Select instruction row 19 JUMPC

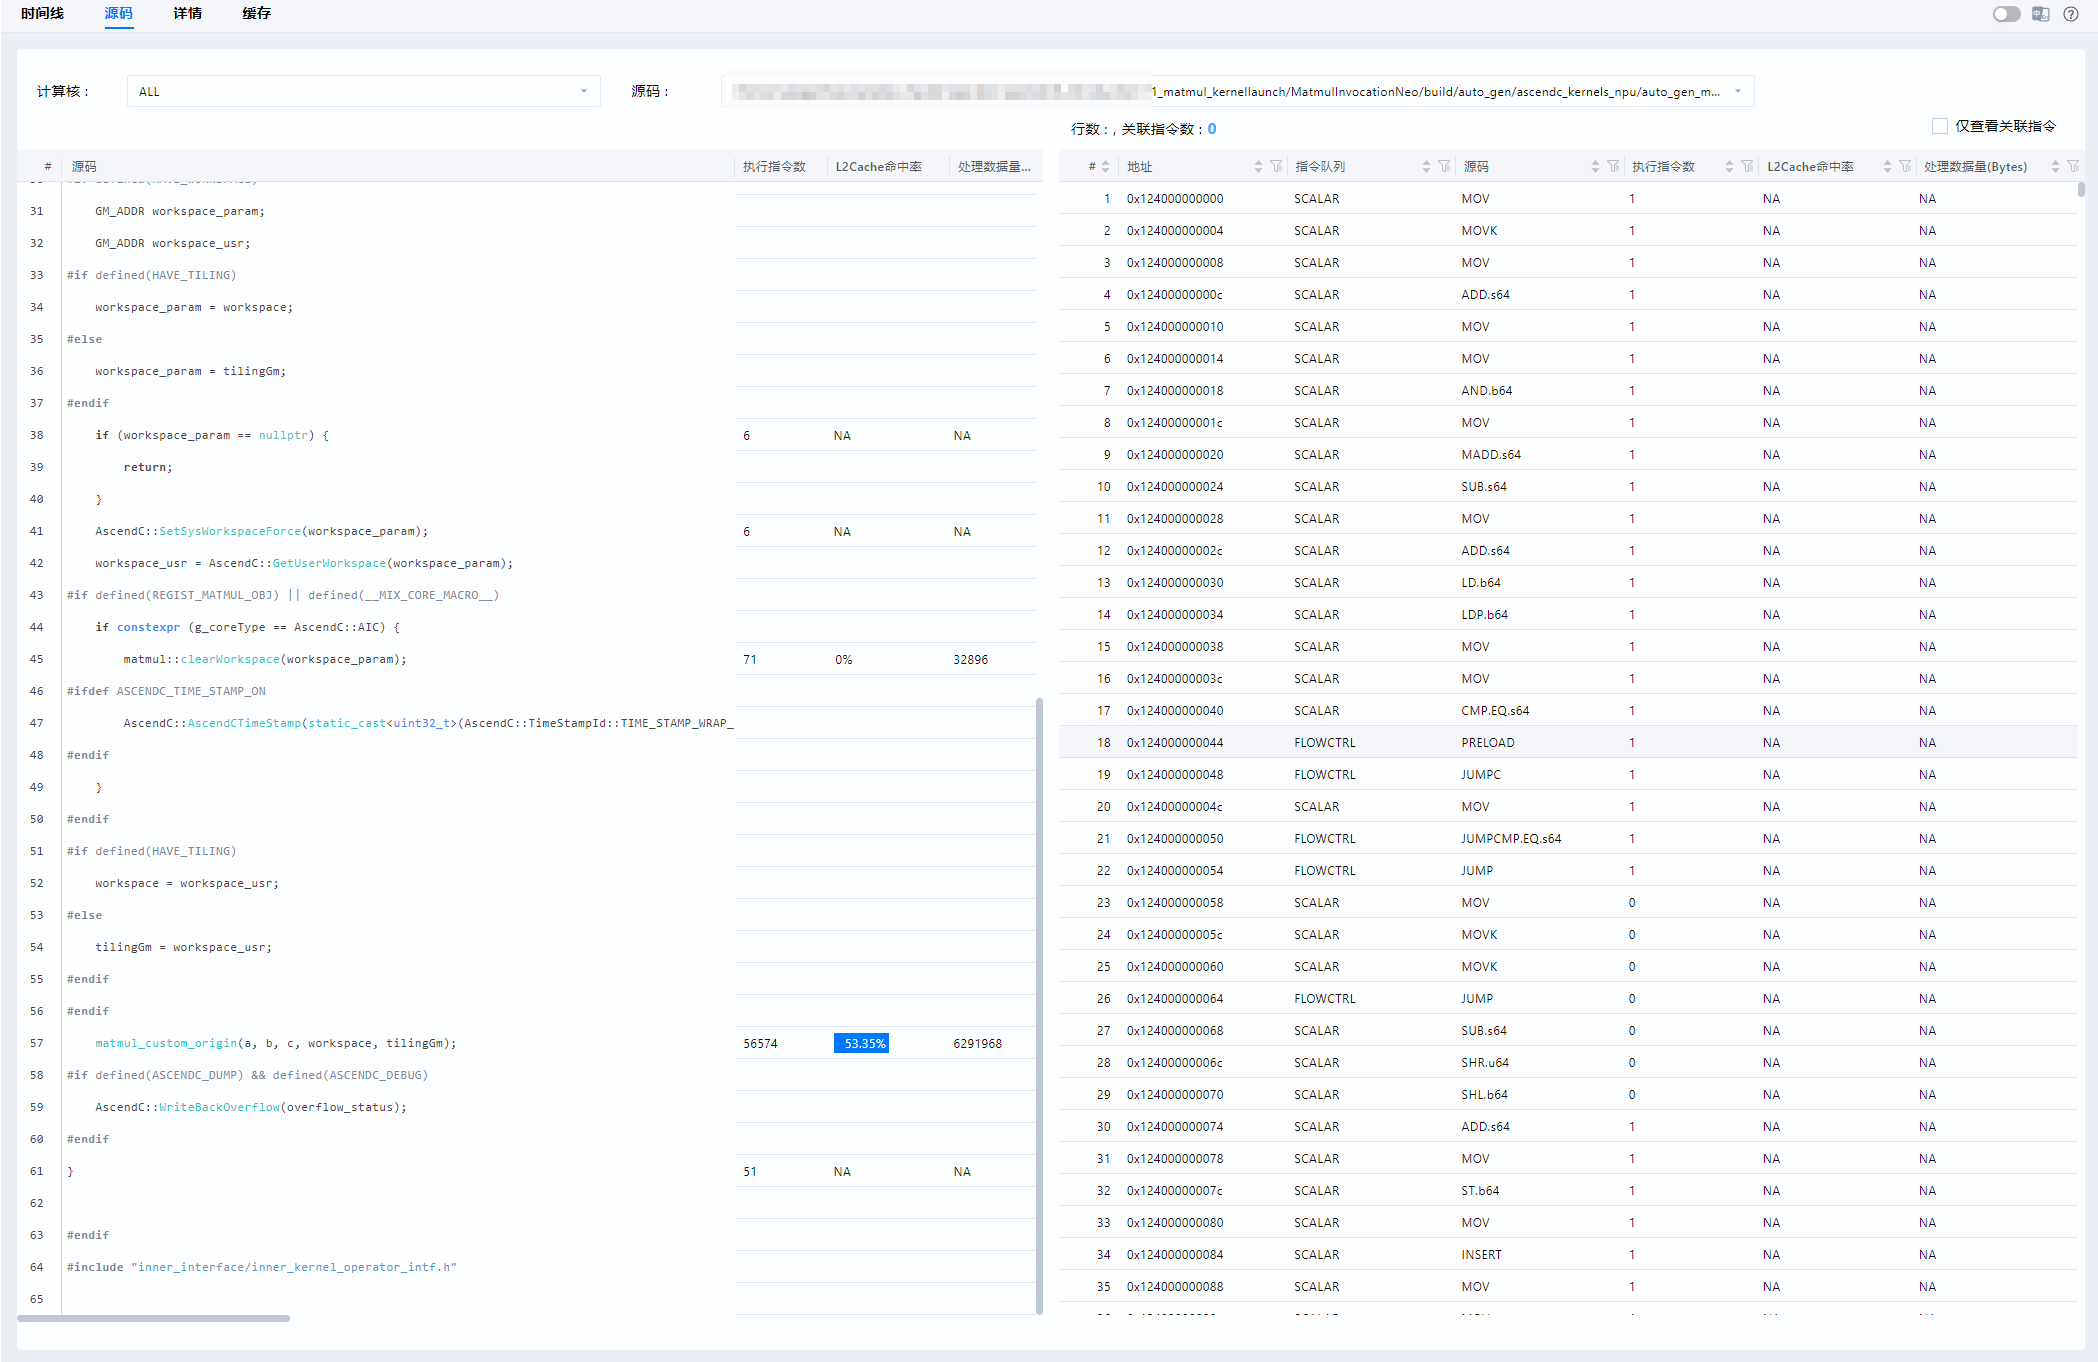point(1568,774)
